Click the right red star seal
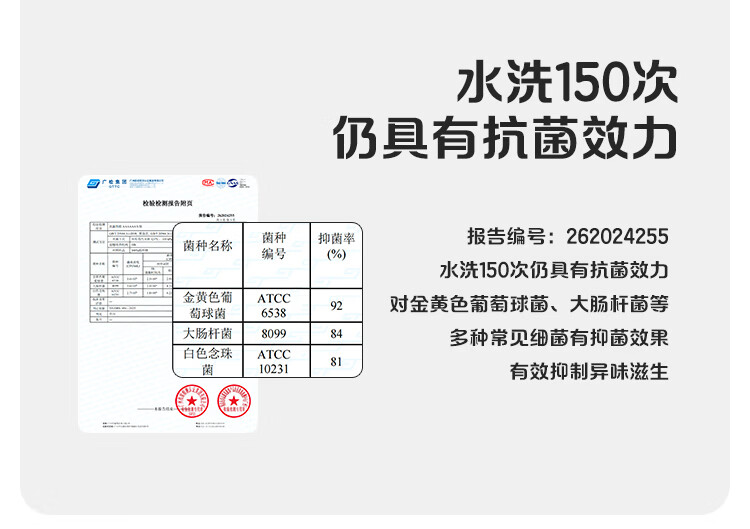This screenshot has width=750, height=529. click(234, 401)
